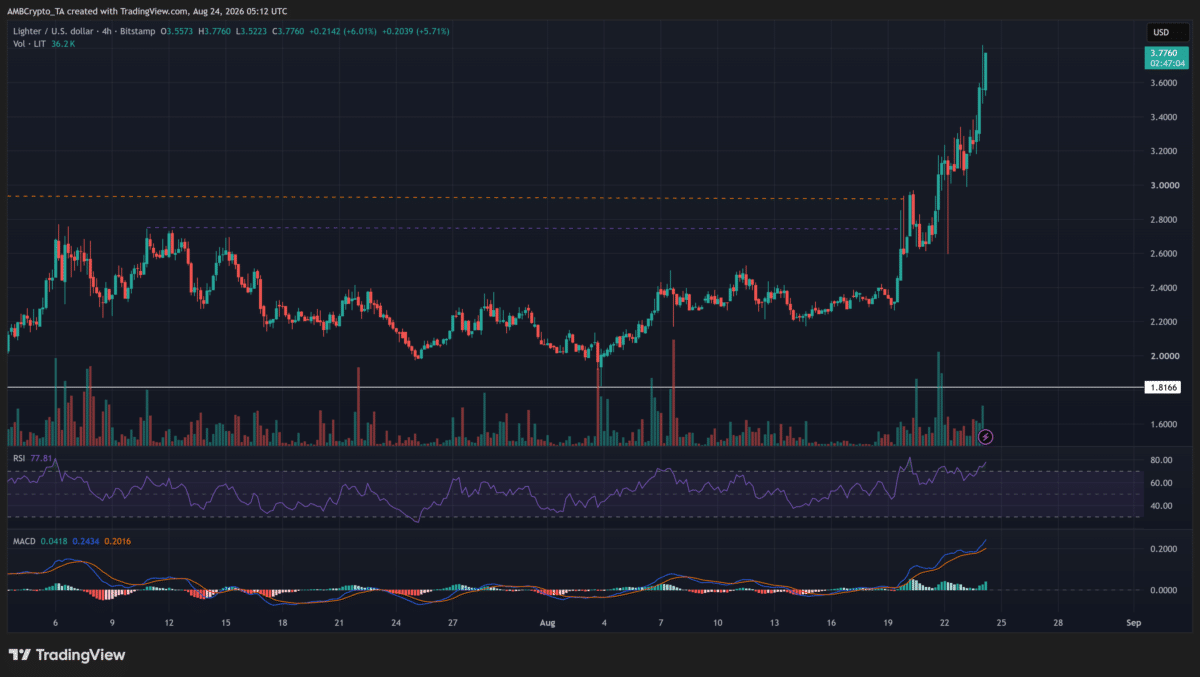Image resolution: width=1200 pixels, height=677 pixels.
Task: Click the Aug label on time axis
Action: click(547, 622)
